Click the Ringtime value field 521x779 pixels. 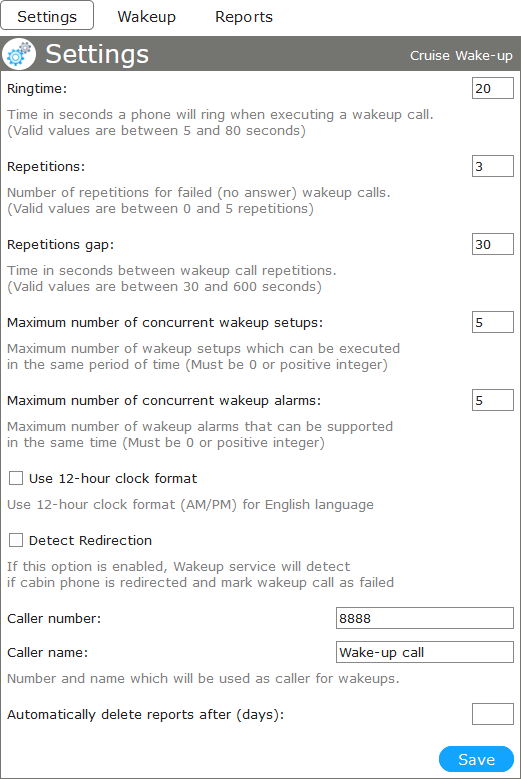[493, 88]
